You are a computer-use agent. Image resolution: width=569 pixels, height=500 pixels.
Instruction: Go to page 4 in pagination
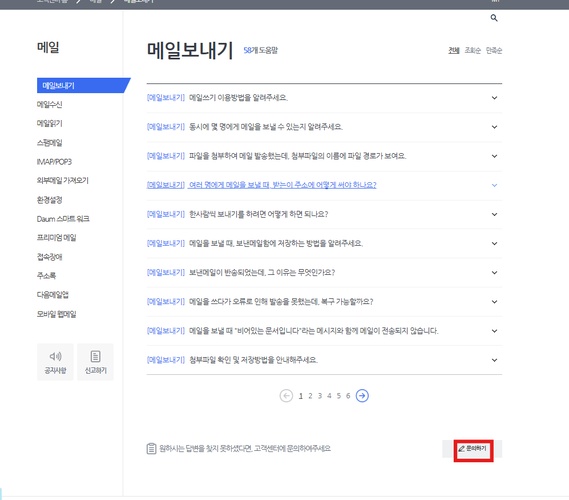(329, 396)
